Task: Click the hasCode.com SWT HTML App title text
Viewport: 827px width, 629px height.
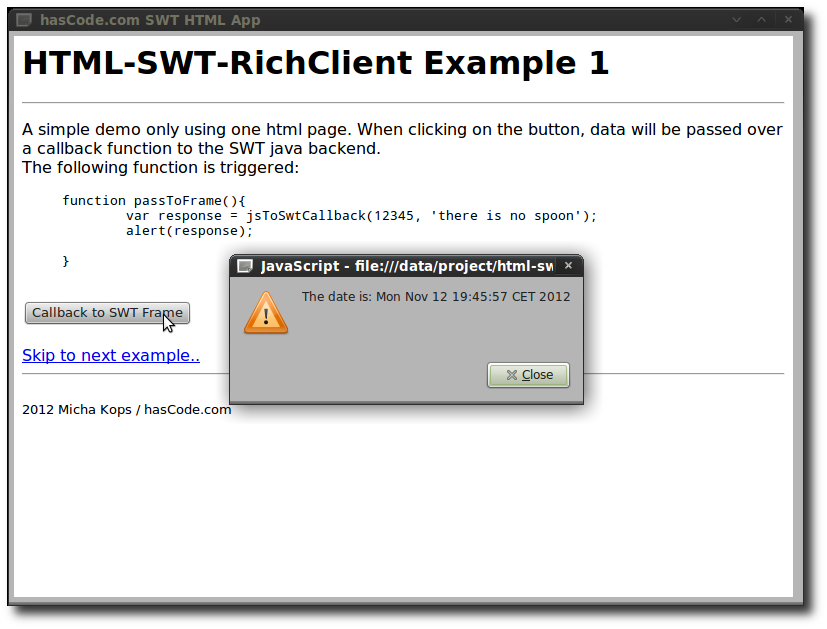Action: [143, 19]
